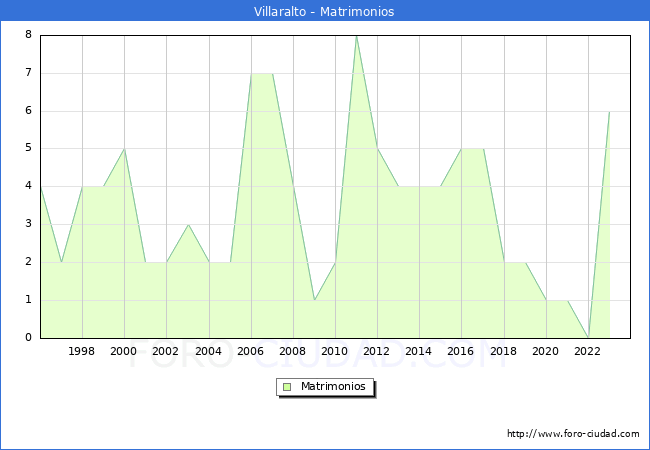Click the 2009 low data point at 1
The image size is (650, 450).
point(315,300)
